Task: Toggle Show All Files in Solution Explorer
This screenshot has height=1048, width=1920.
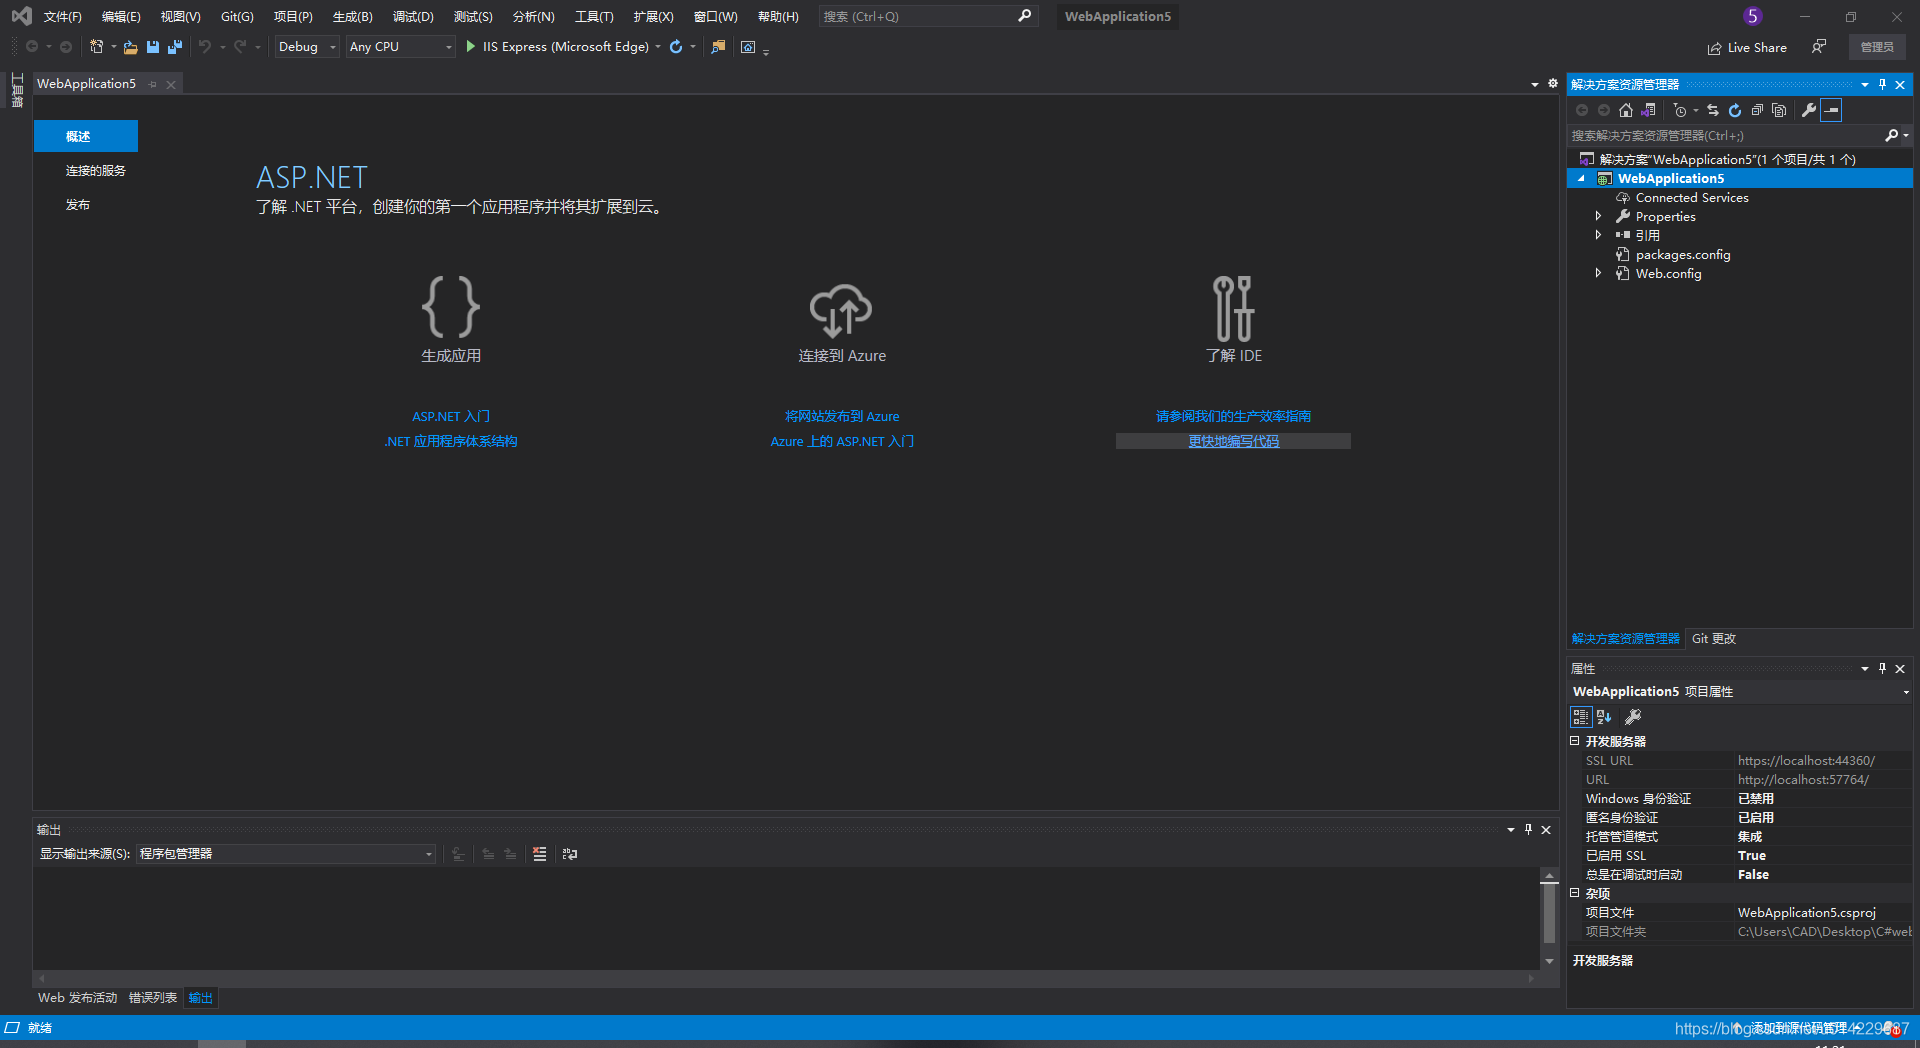Action: point(1779,110)
